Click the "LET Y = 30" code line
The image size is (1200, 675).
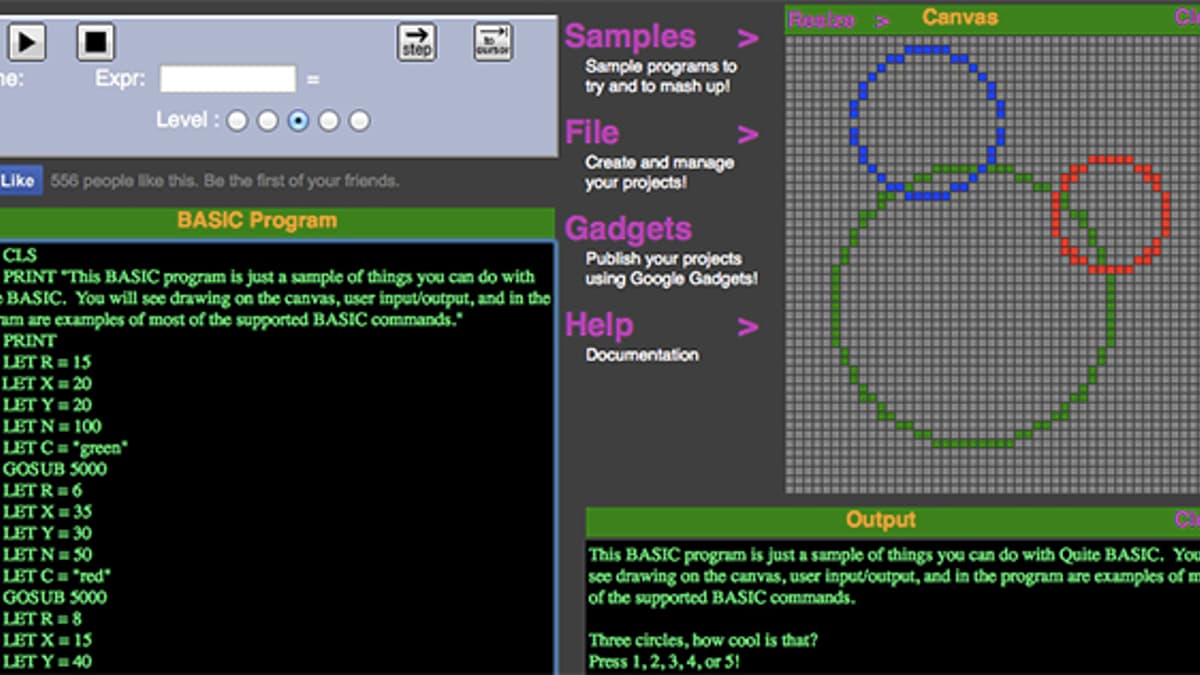point(47,533)
